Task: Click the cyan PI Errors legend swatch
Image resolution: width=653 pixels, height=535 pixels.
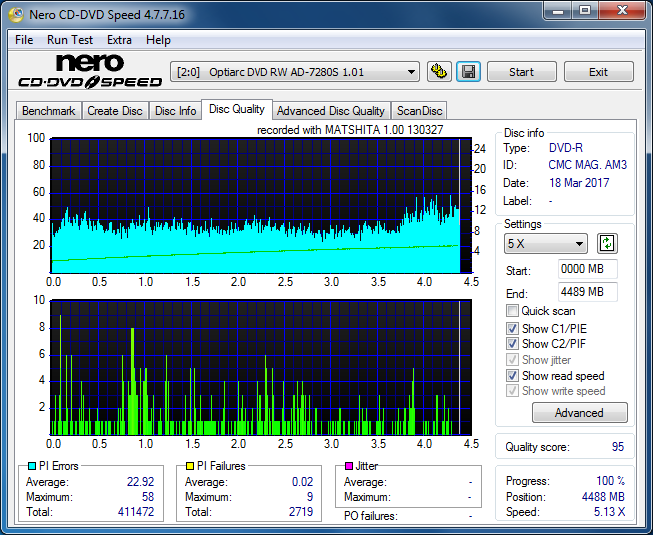Action: pyautogui.click(x=32, y=466)
